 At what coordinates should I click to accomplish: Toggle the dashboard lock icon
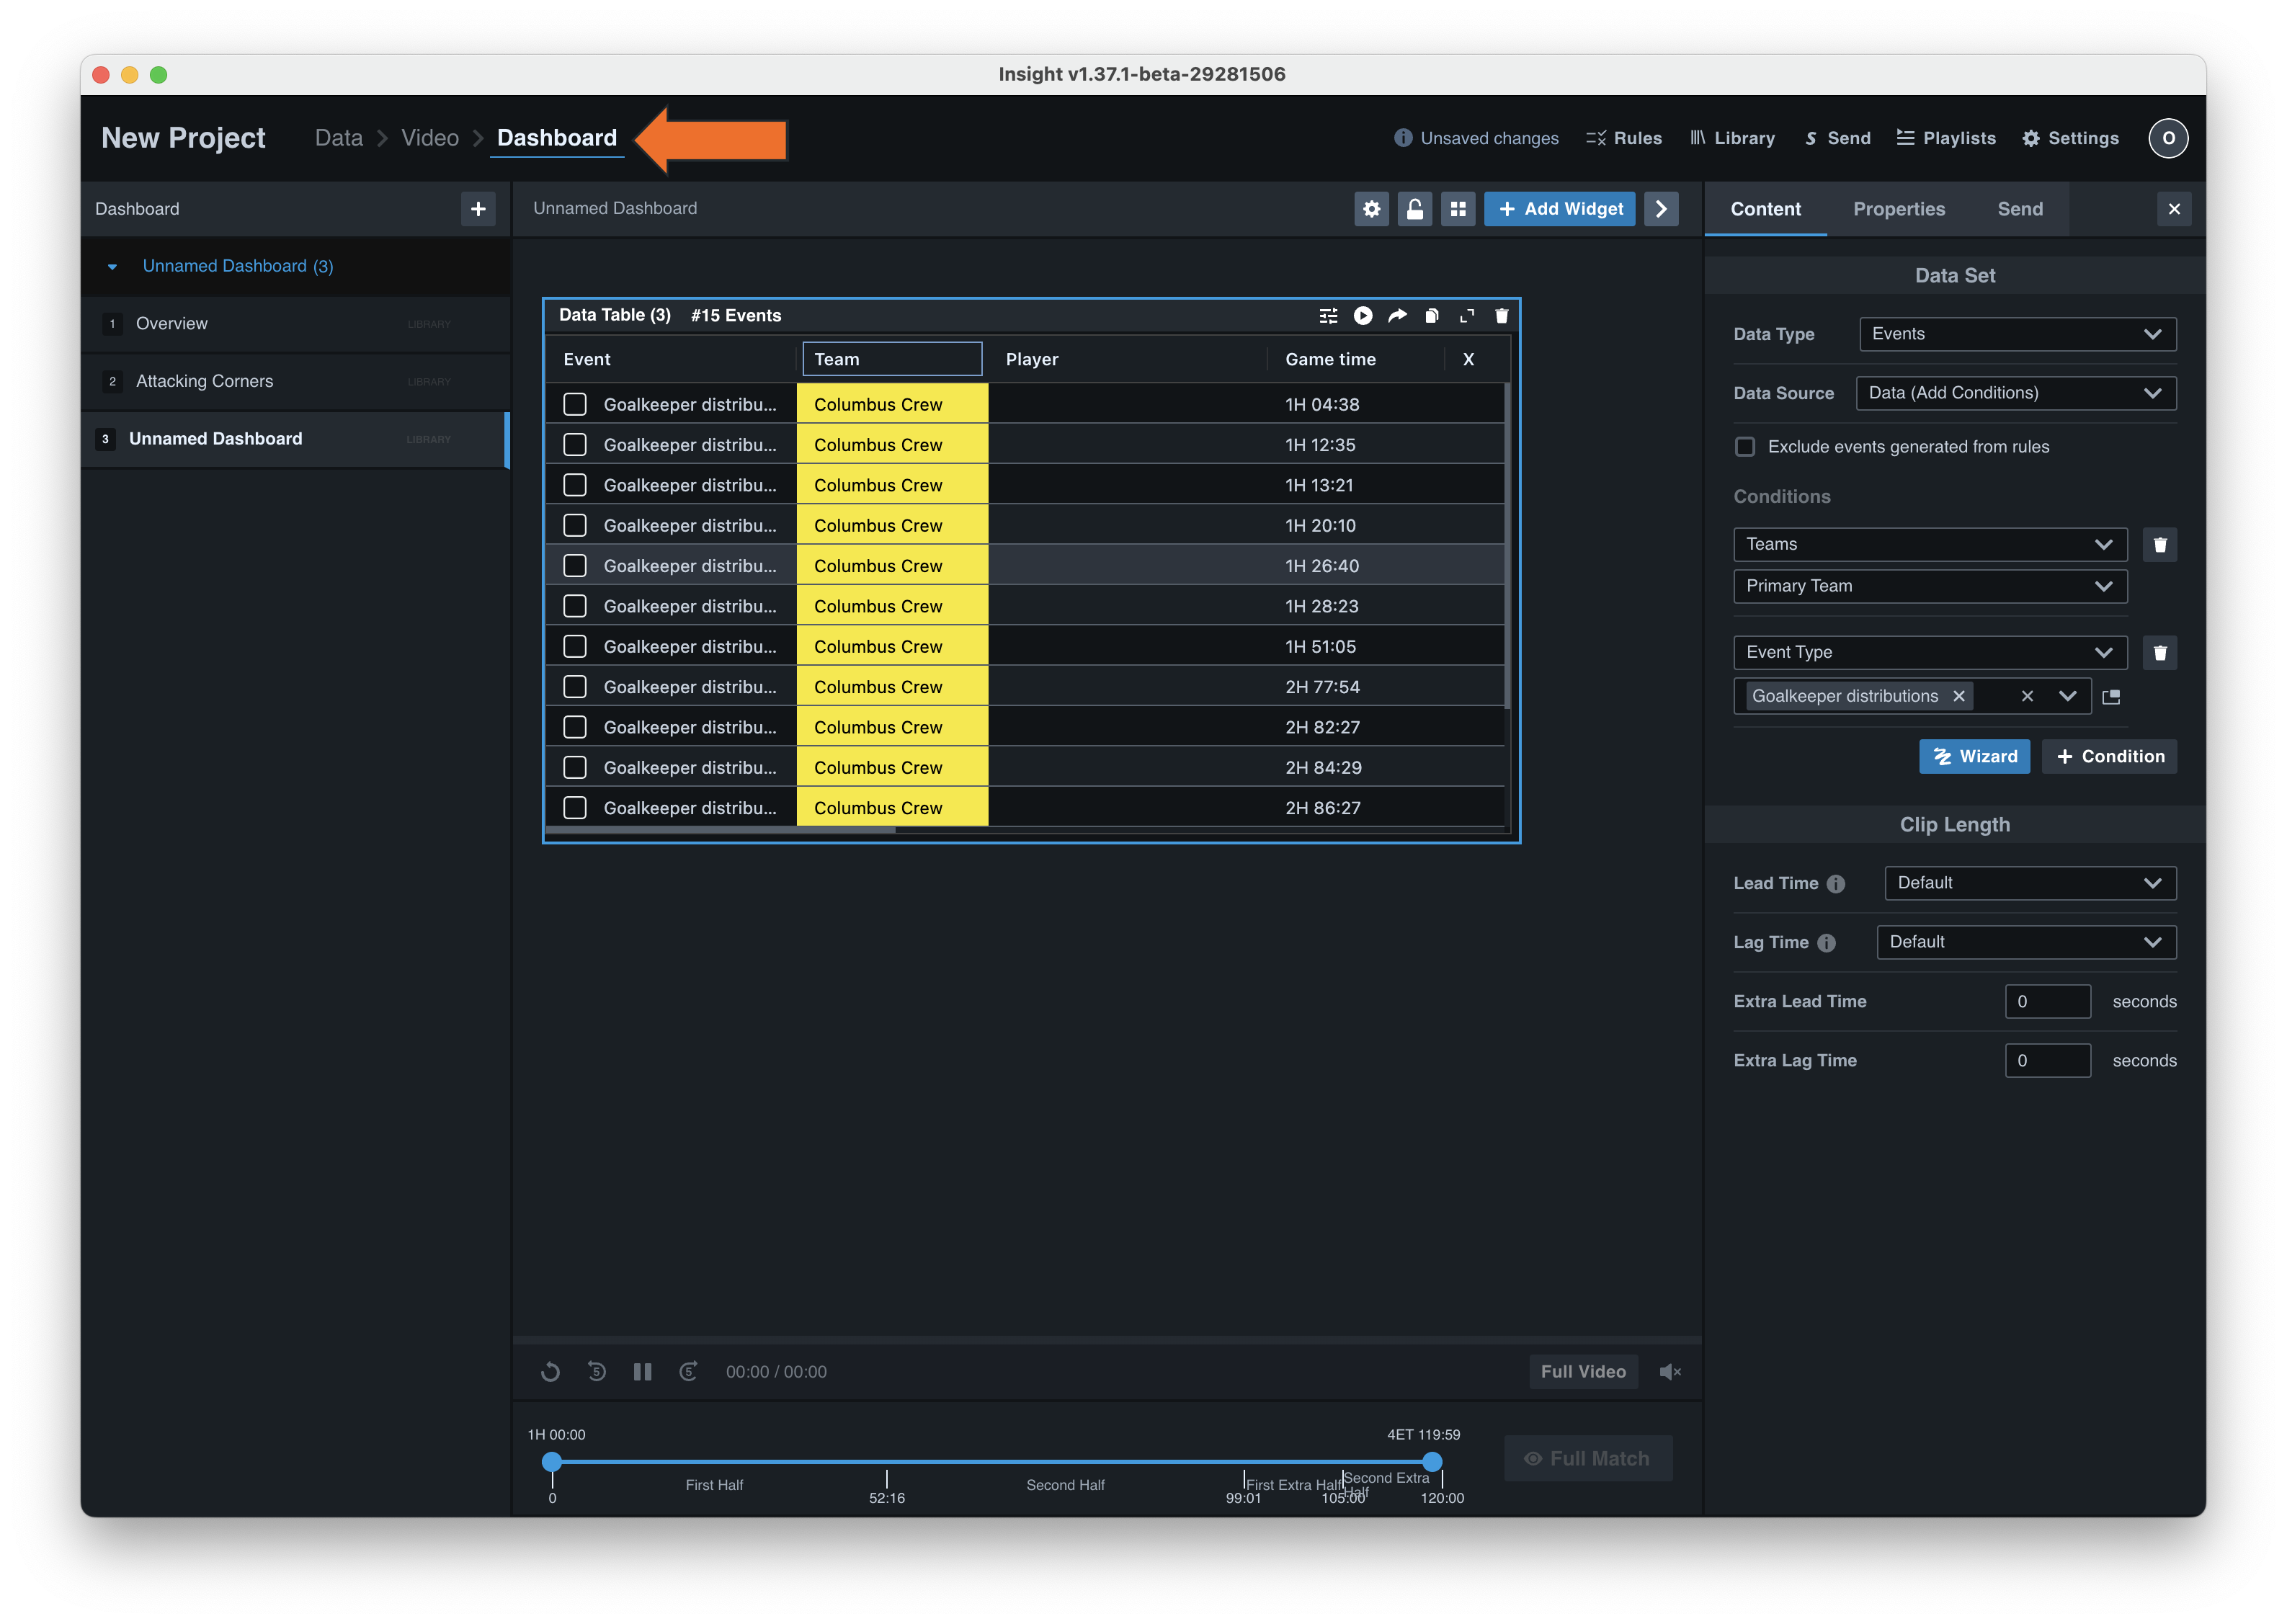[x=1414, y=209]
